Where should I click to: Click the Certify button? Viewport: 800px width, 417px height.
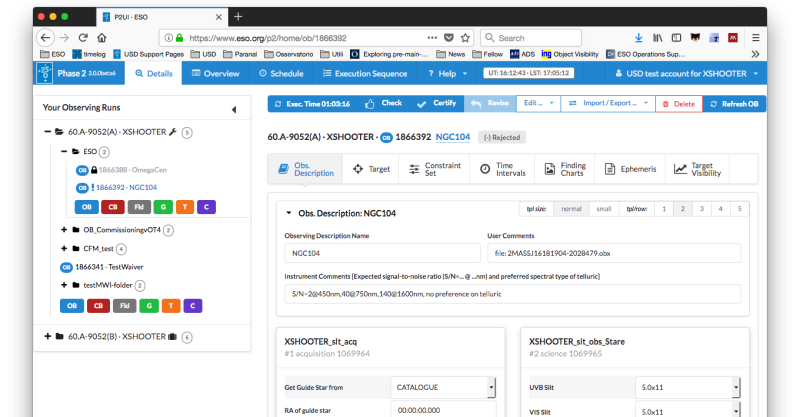pyautogui.click(x=437, y=103)
